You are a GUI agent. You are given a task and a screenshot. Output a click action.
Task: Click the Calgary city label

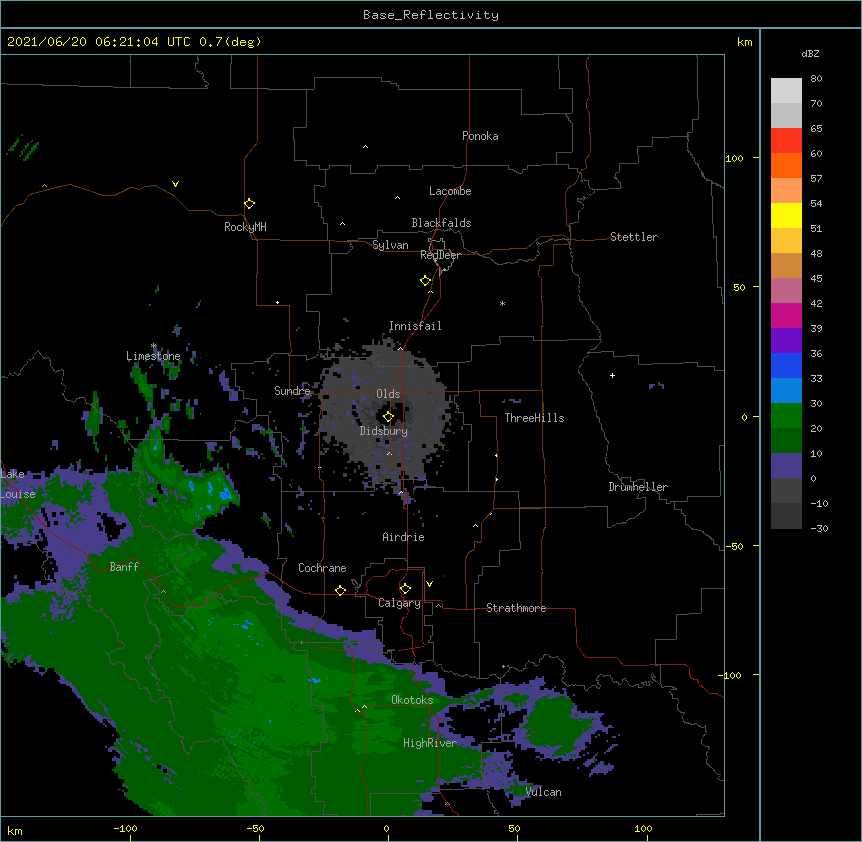(x=399, y=603)
